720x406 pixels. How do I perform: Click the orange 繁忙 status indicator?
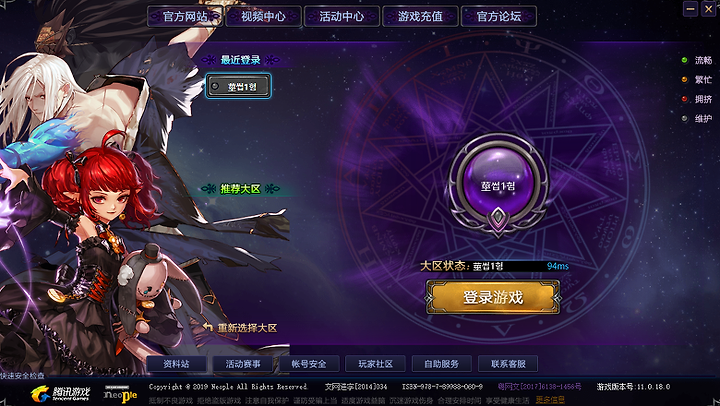coord(685,79)
